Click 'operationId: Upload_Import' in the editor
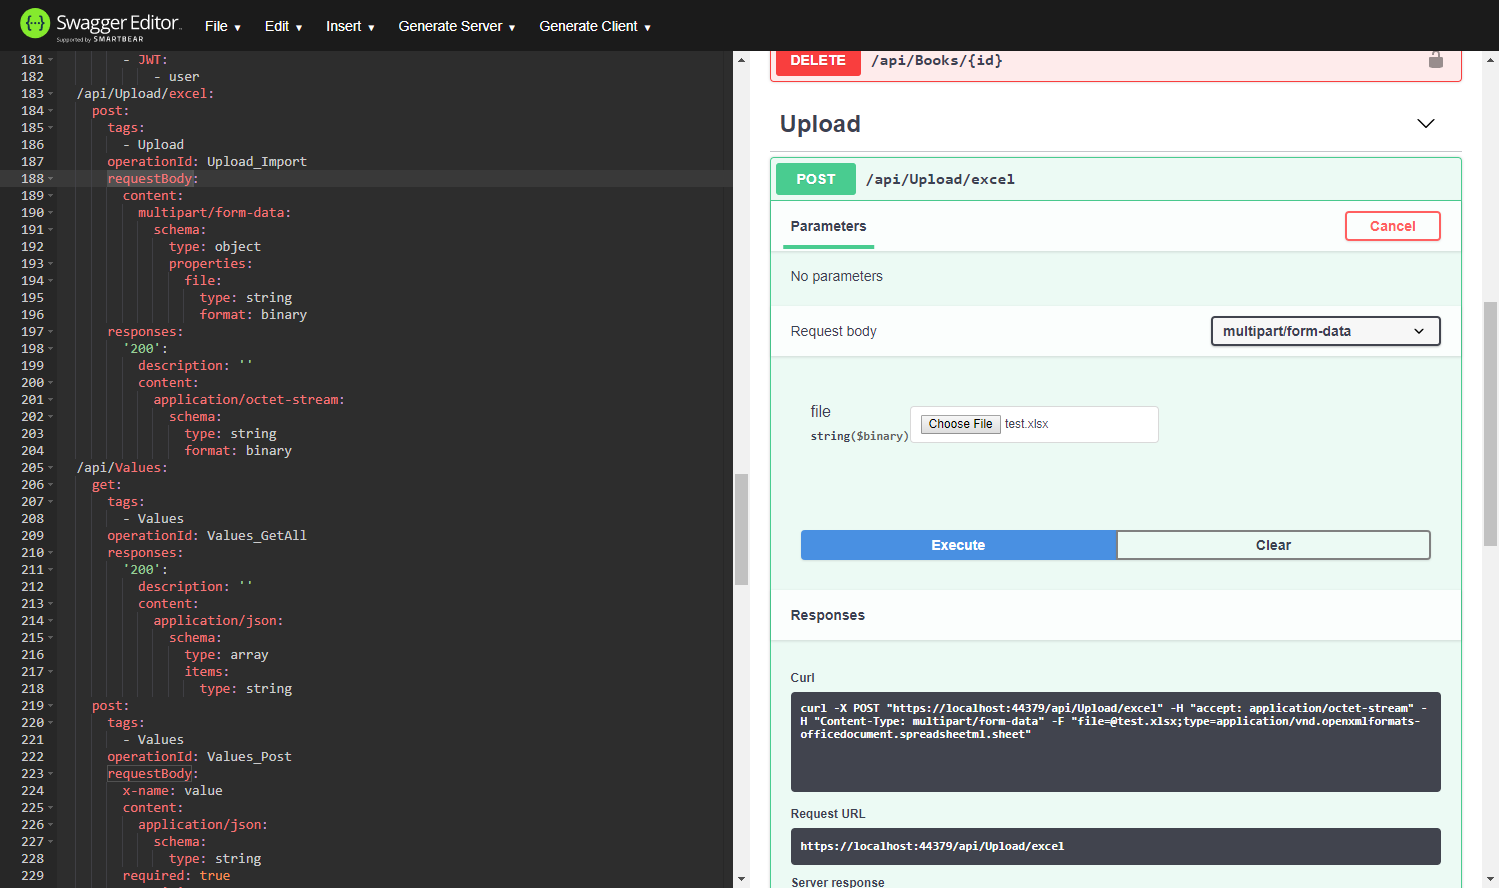Screen dimensions: 1499x888 pos(207,162)
